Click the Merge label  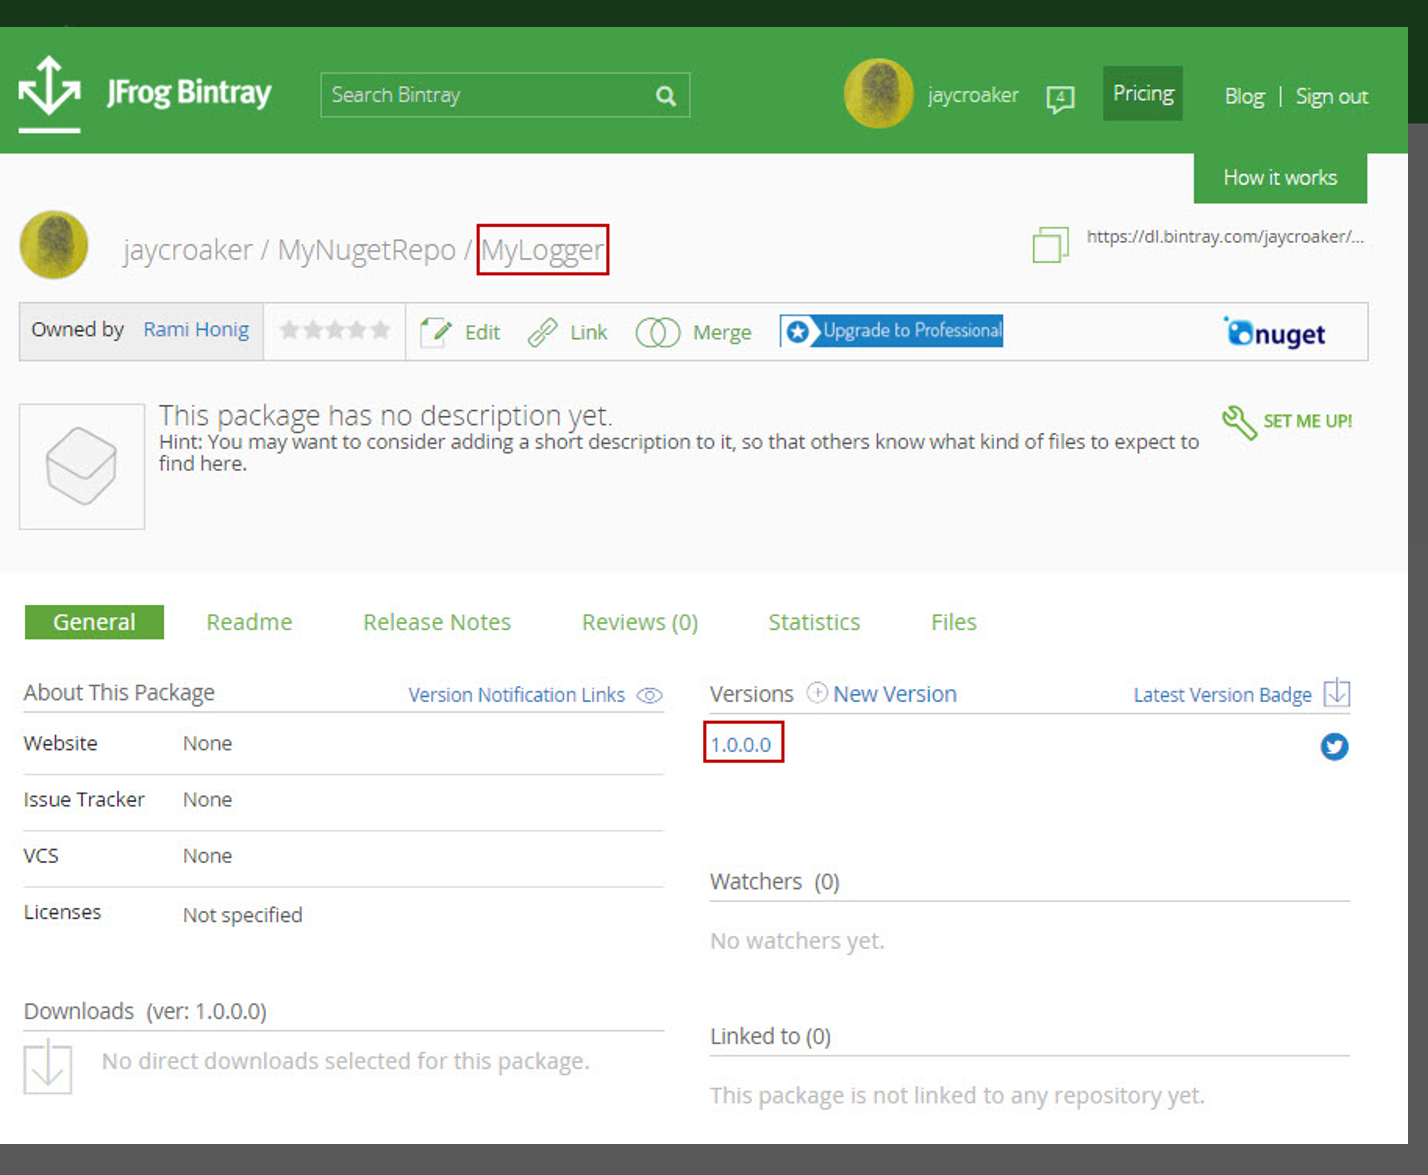[722, 332]
